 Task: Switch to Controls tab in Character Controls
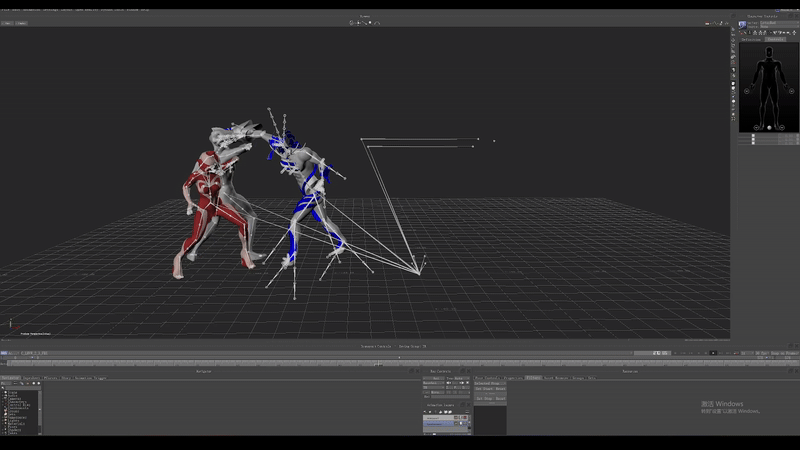pyautogui.click(x=776, y=39)
